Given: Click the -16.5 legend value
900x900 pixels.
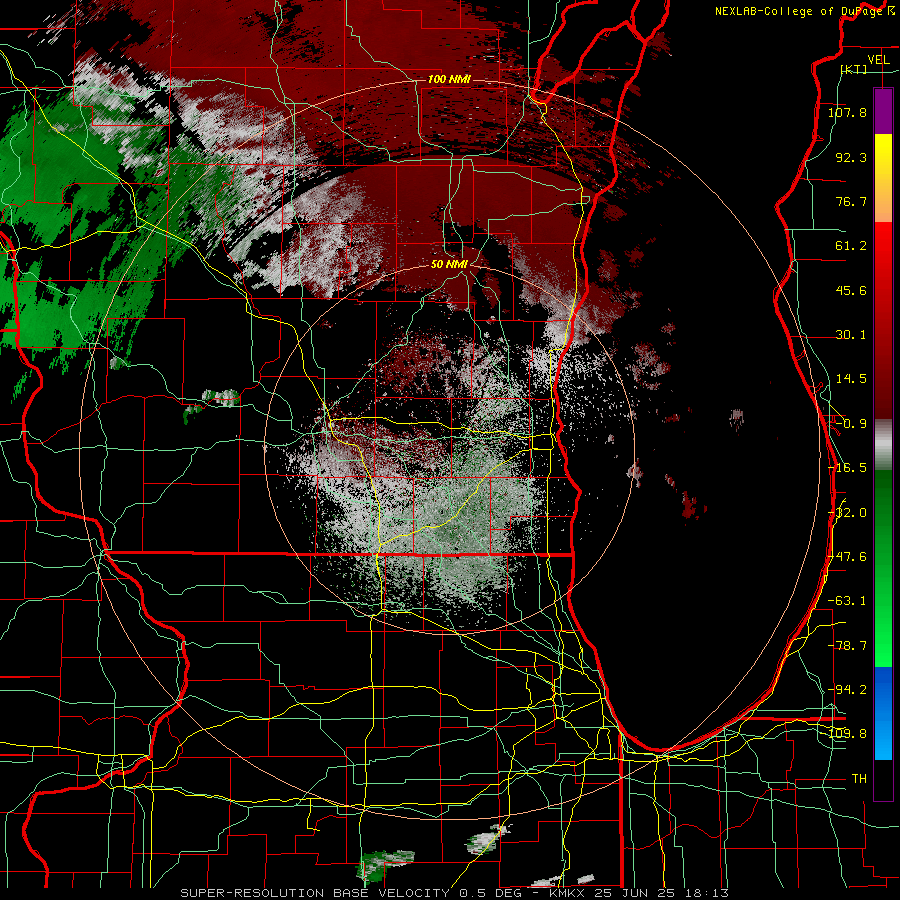Looking at the screenshot, I should pyautogui.click(x=847, y=468).
